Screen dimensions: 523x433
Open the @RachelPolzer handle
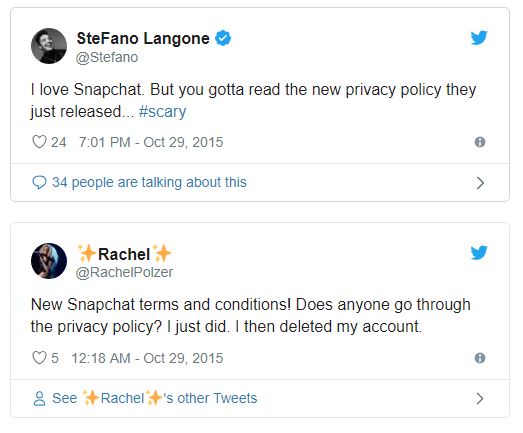pyautogui.click(x=124, y=272)
